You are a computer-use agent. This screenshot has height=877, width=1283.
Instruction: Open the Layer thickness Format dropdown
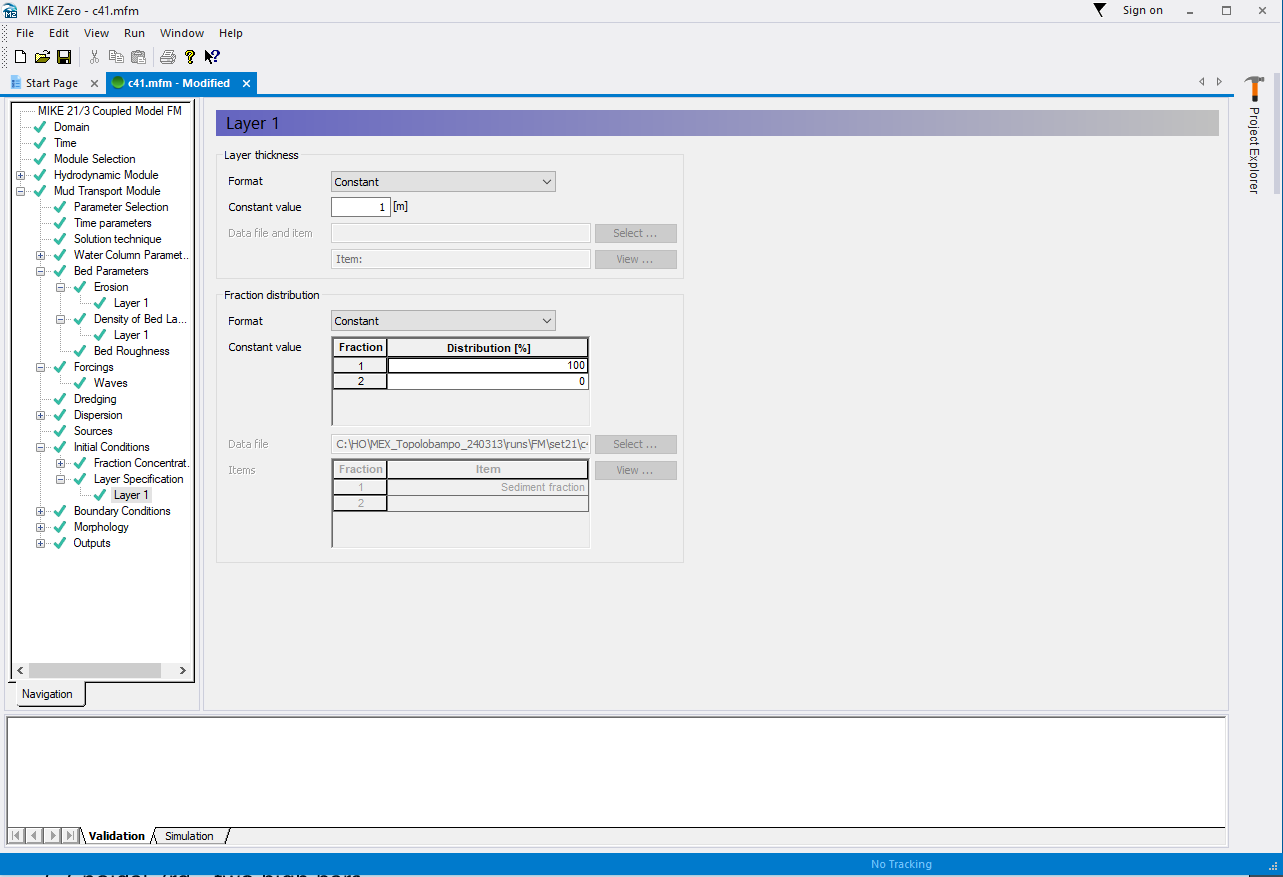(443, 182)
